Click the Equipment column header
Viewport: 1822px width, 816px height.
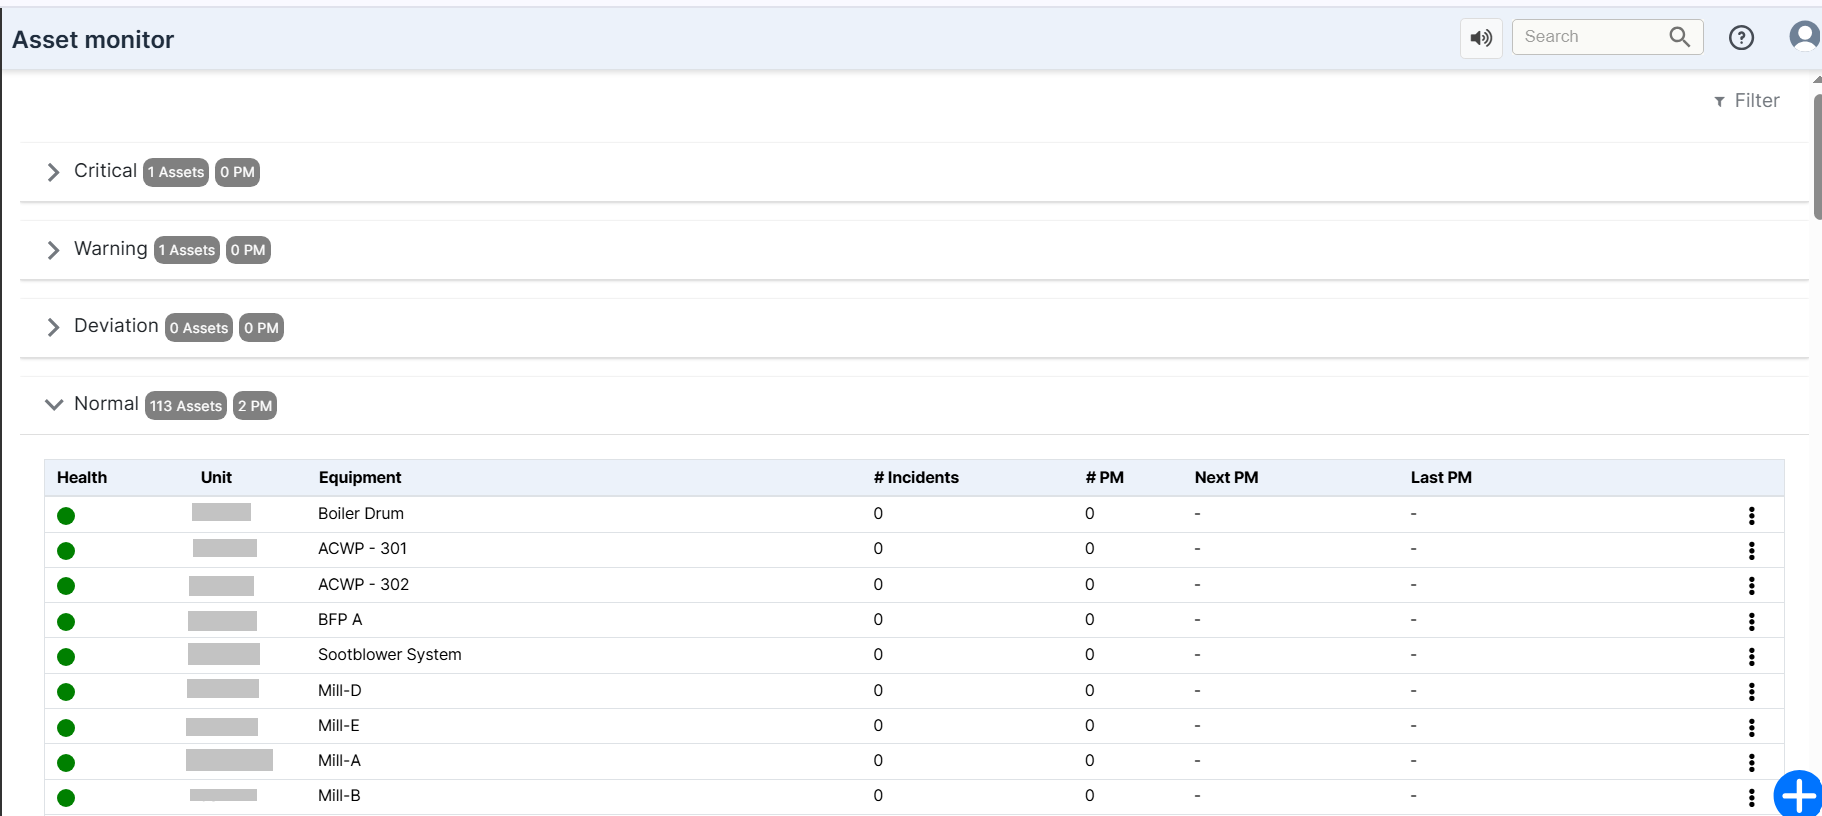(x=360, y=478)
